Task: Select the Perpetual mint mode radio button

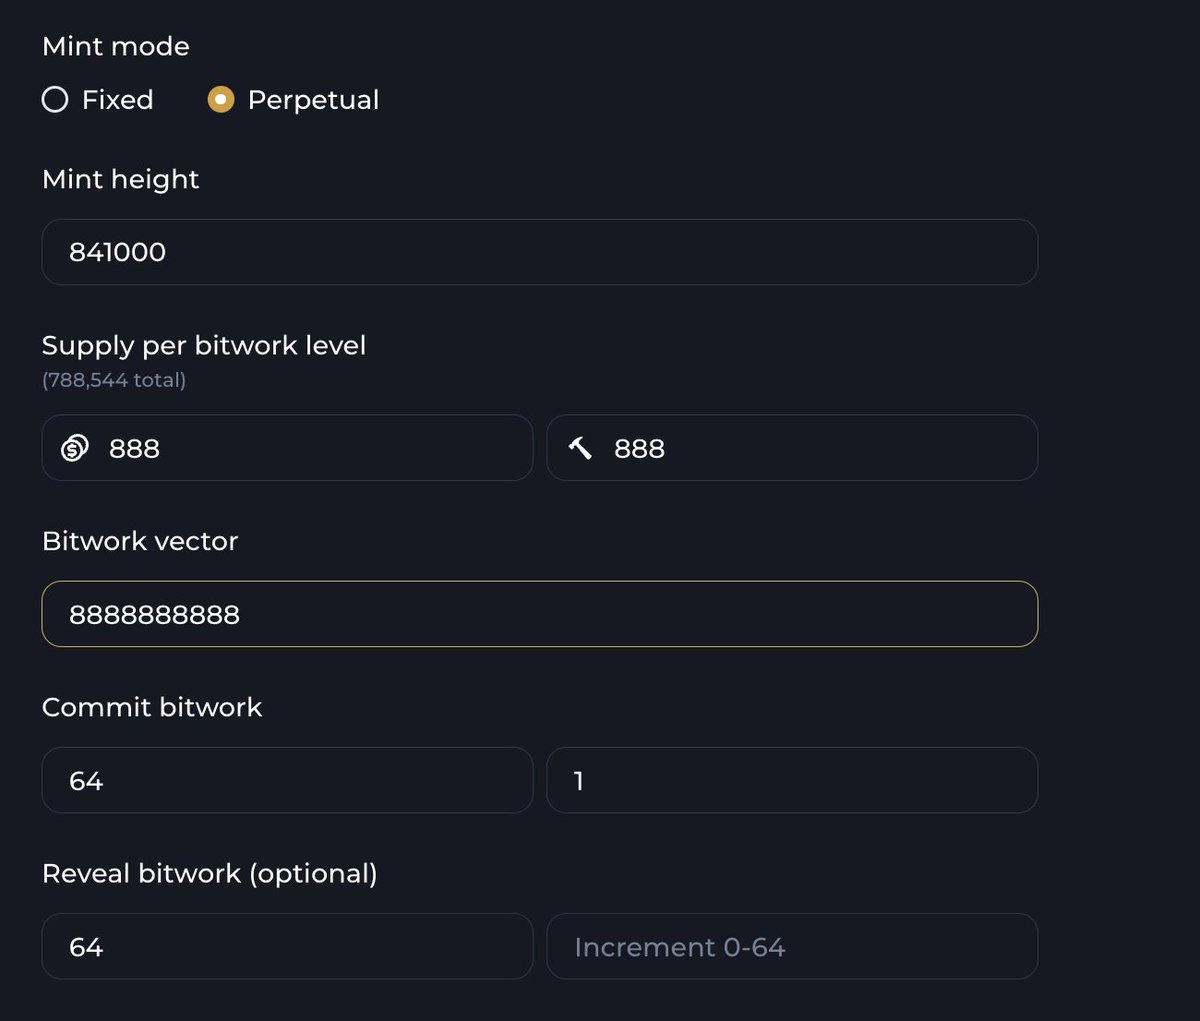Action: coord(220,100)
